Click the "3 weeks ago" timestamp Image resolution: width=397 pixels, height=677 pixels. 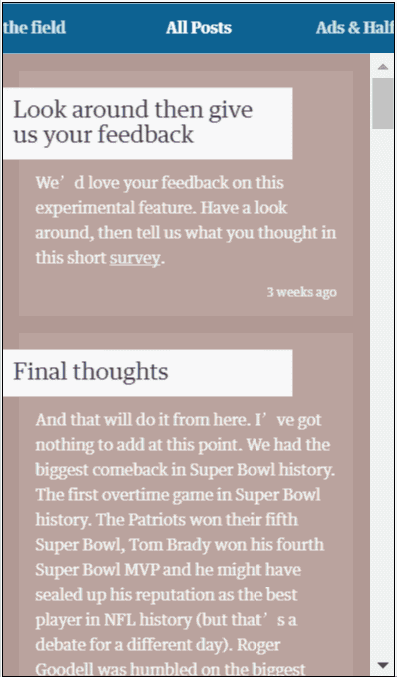tap(301, 292)
